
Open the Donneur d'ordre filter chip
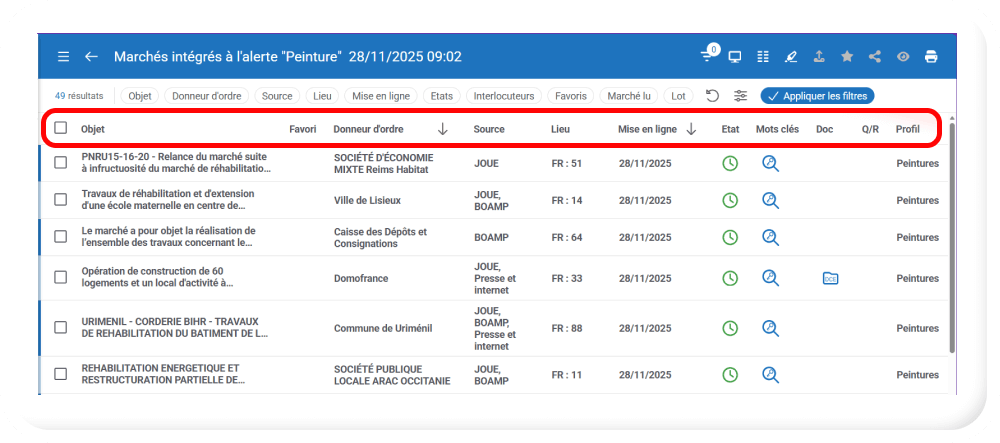205,96
